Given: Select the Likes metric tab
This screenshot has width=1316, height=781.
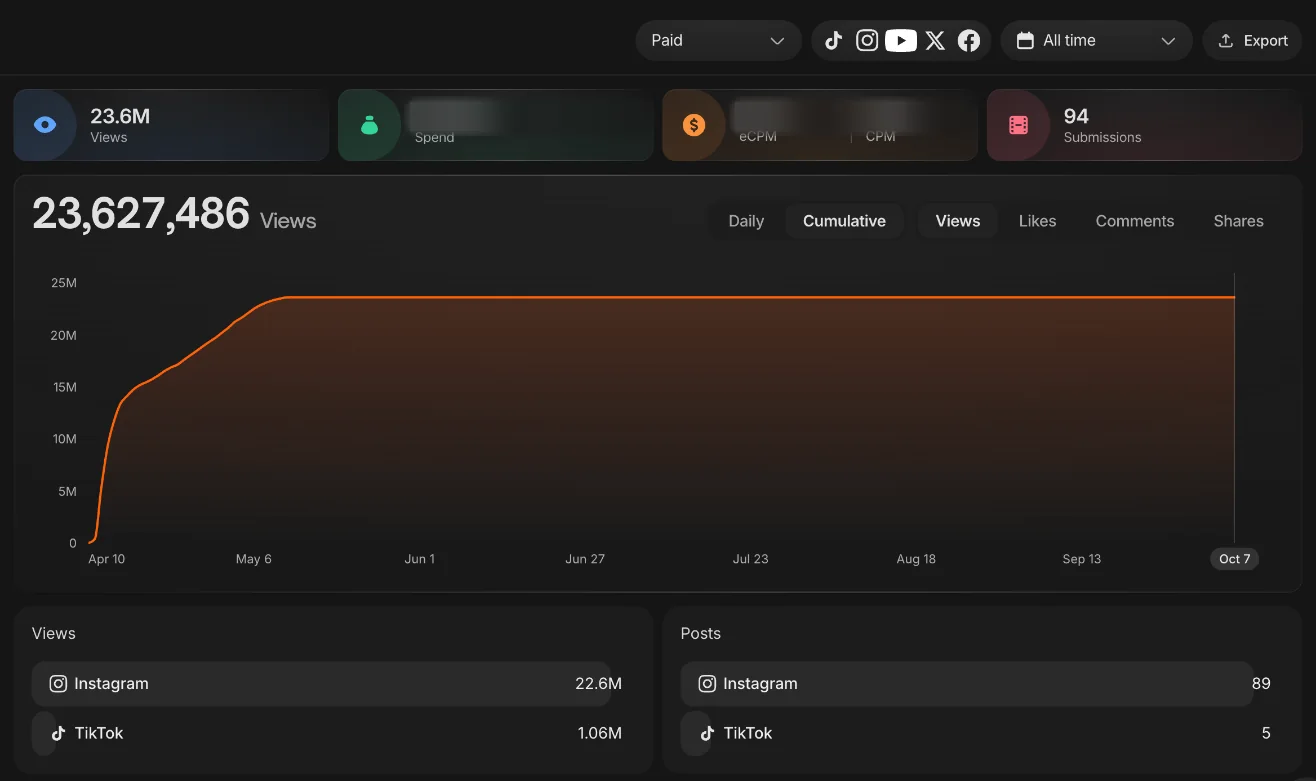Looking at the screenshot, I should click(1037, 221).
